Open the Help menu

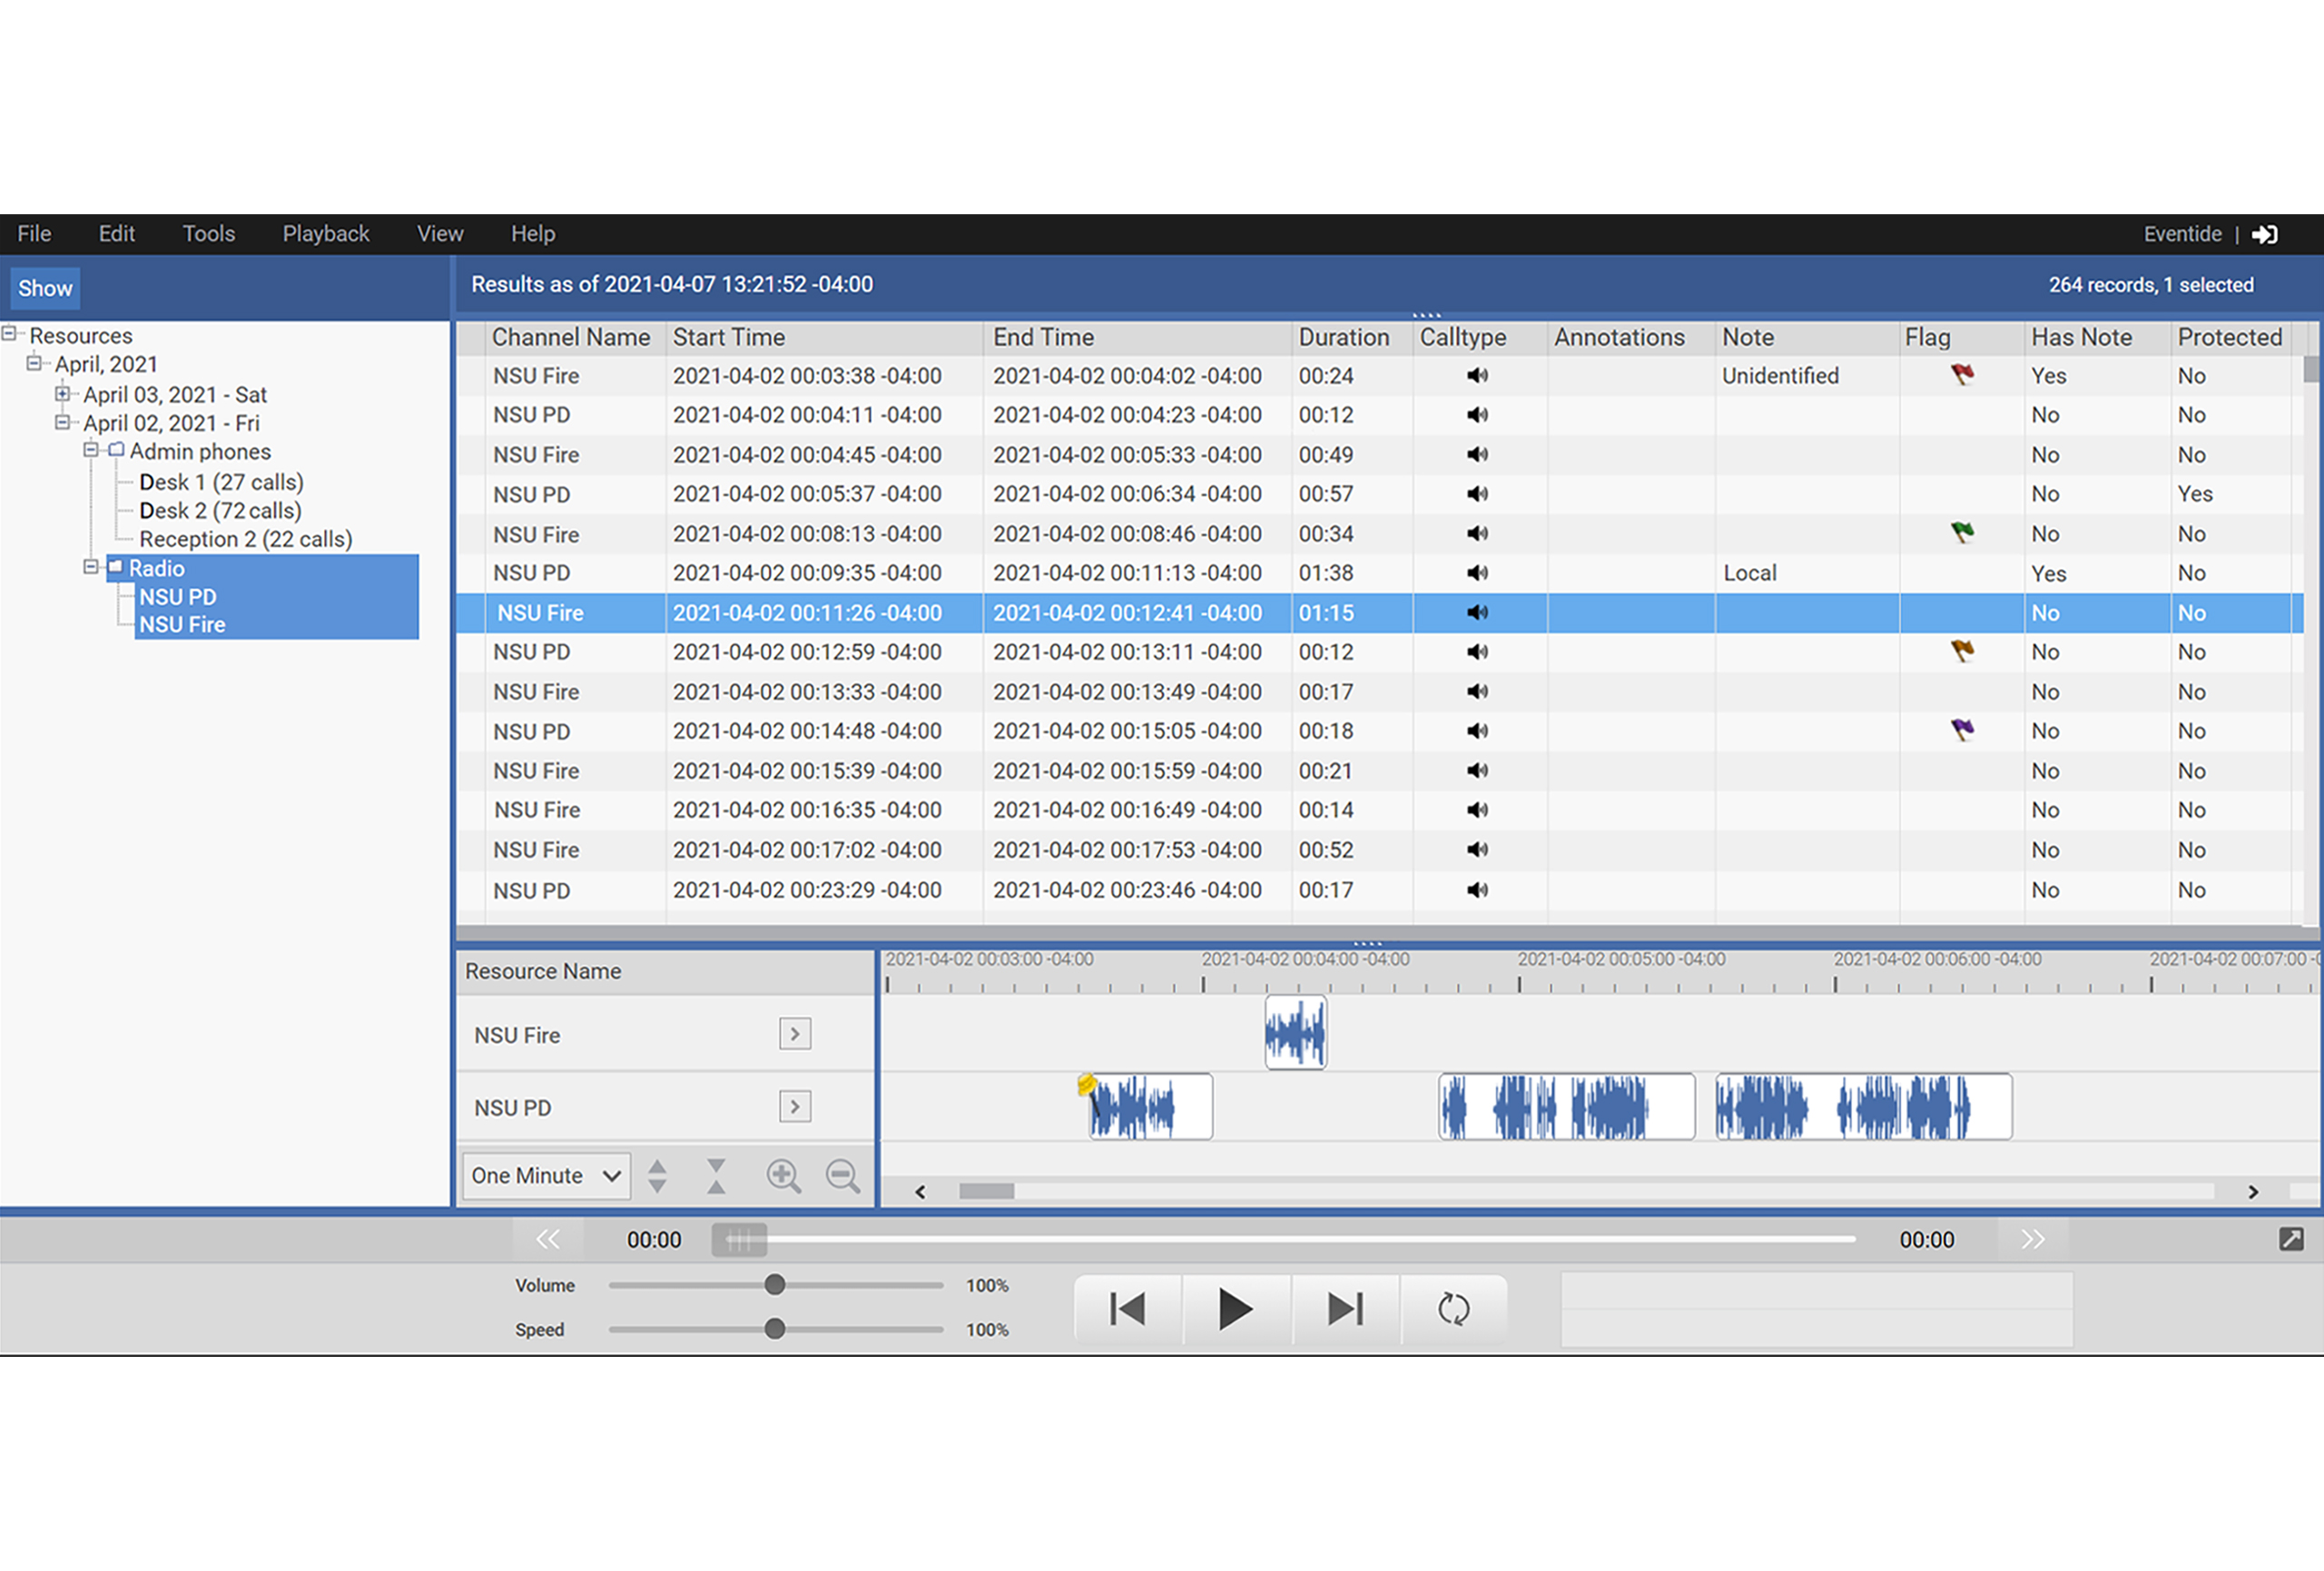[x=533, y=234]
